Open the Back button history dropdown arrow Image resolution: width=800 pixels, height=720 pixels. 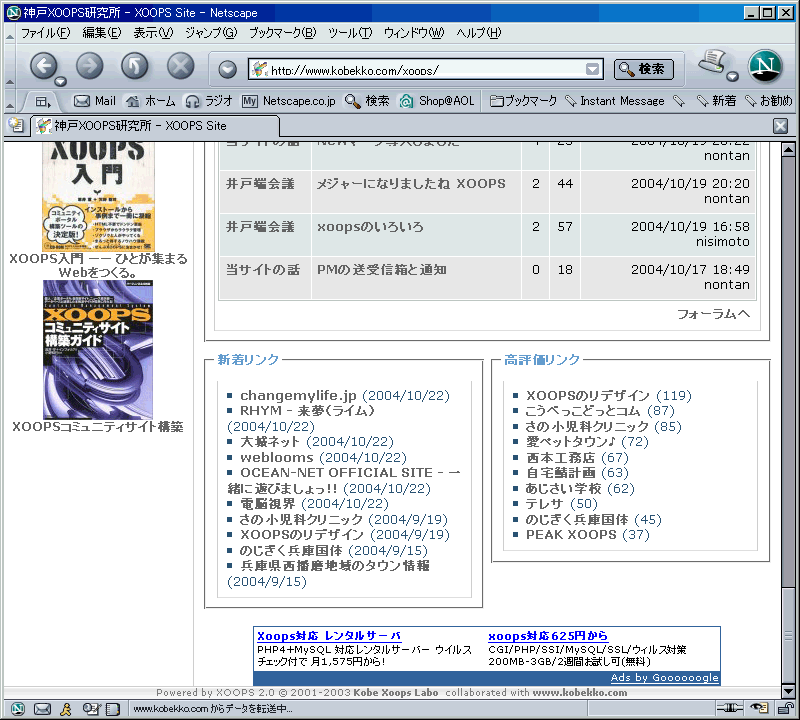coord(61,82)
